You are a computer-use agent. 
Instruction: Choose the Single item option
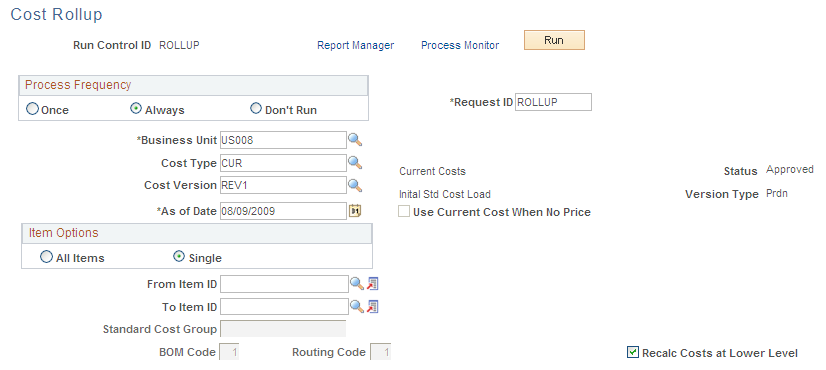point(179,257)
